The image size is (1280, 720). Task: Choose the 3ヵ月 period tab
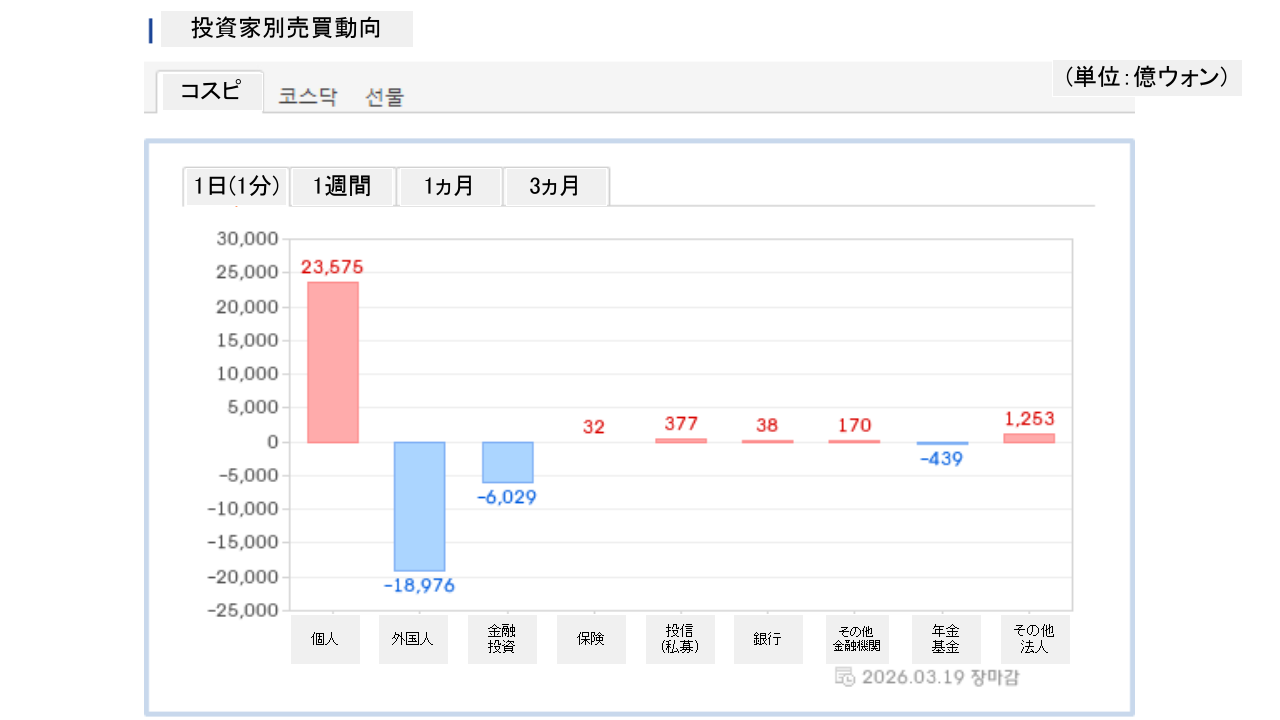tap(556, 186)
